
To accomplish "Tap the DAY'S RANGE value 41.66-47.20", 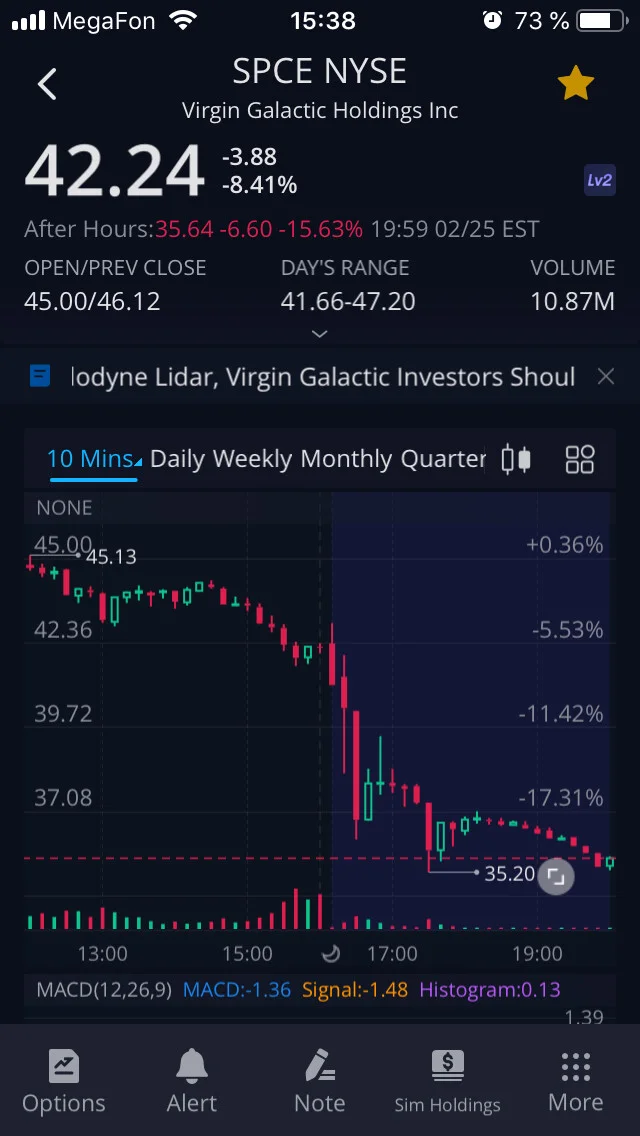I will [x=348, y=301].
